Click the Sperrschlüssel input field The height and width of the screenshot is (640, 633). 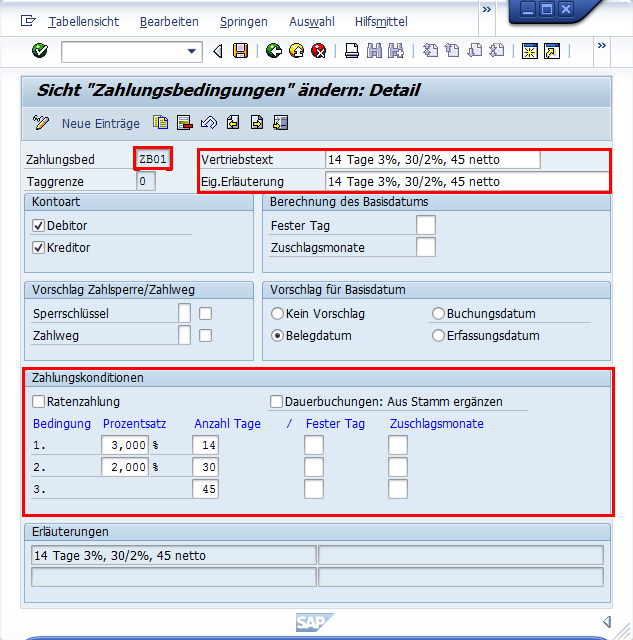tap(184, 313)
